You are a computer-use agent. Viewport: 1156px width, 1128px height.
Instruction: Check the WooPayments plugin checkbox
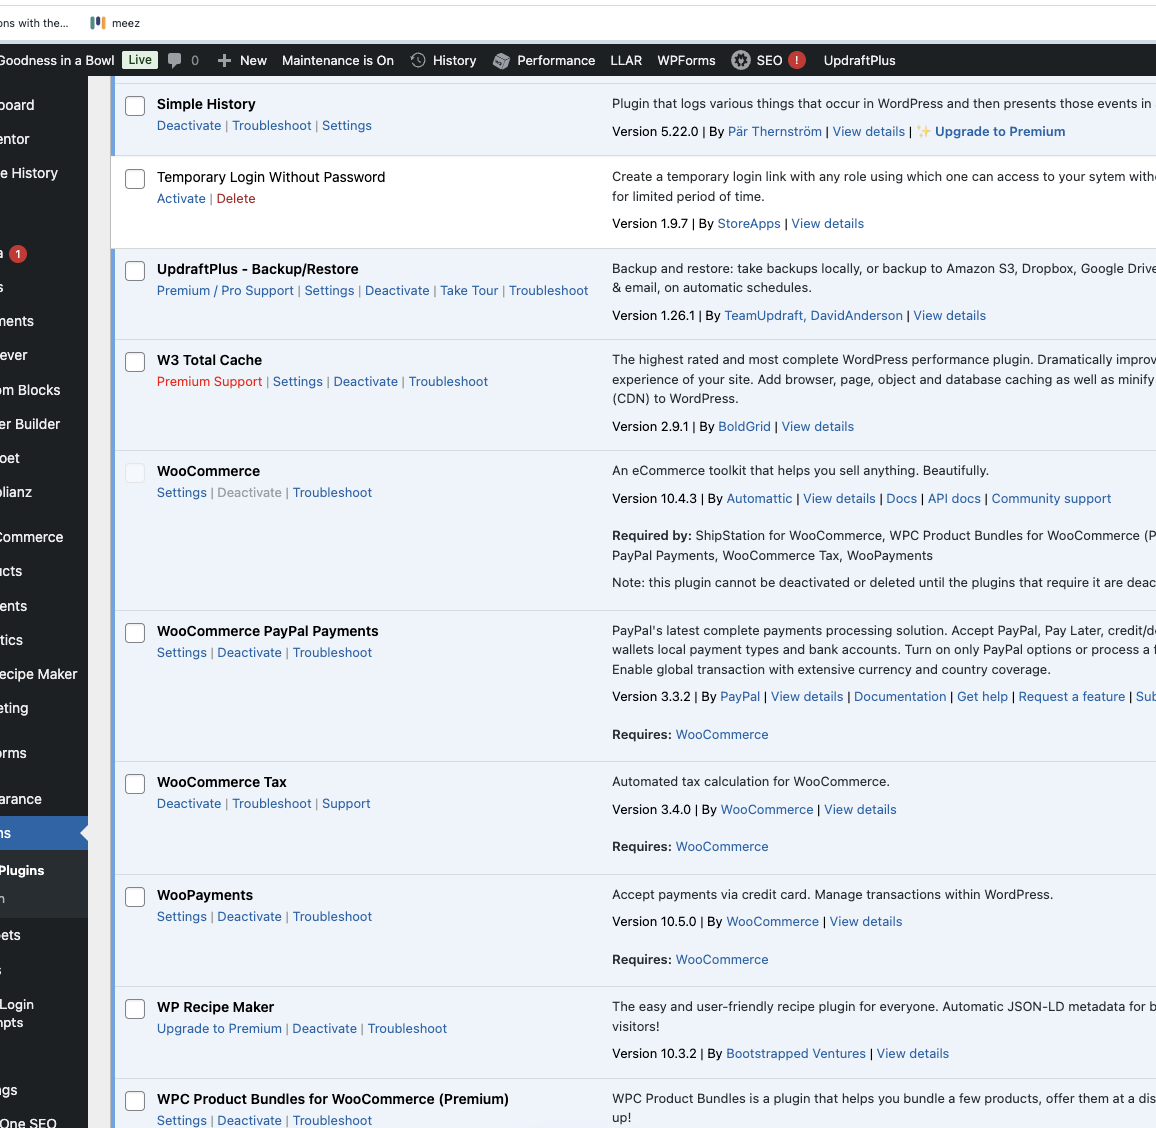coord(135,897)
